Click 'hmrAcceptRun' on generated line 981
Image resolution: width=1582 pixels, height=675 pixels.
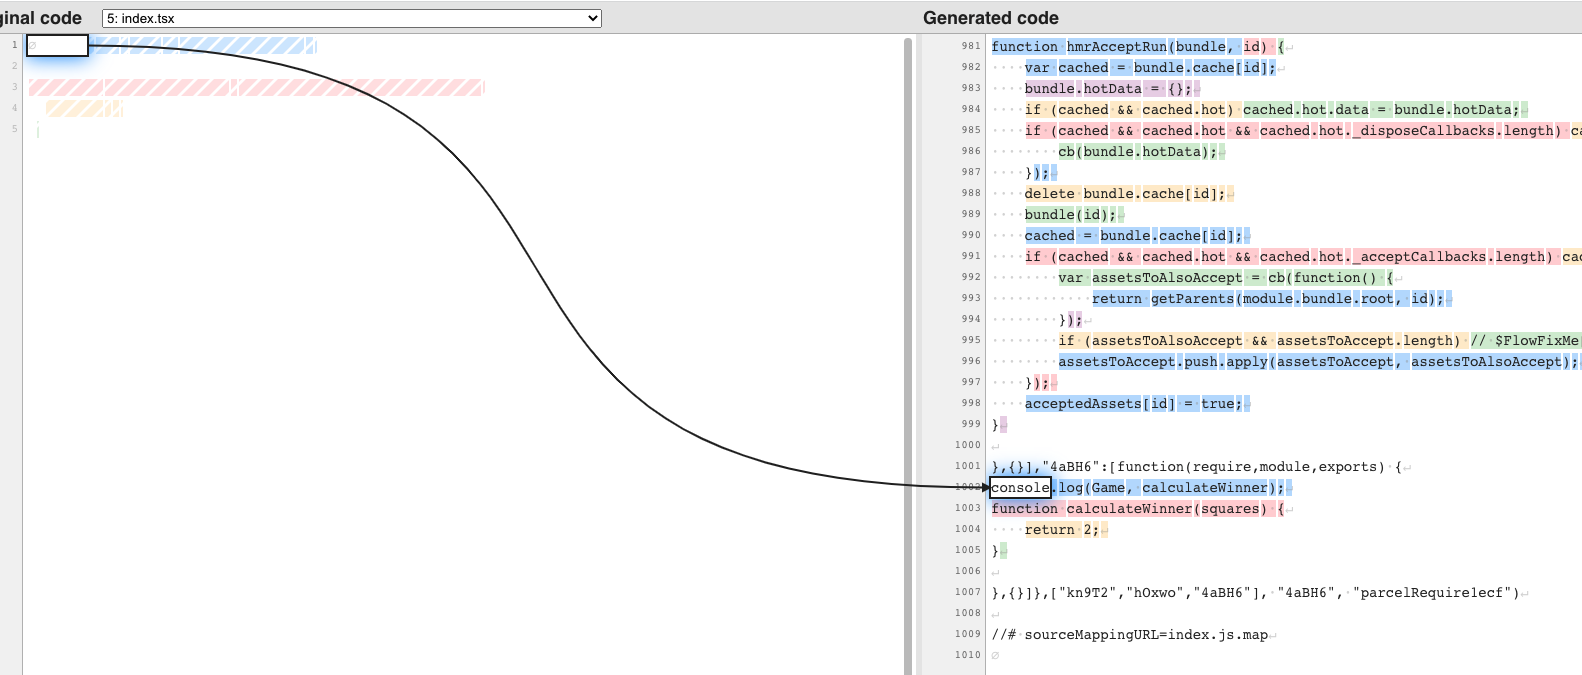pyautogui.click(x=1116, y=47)
